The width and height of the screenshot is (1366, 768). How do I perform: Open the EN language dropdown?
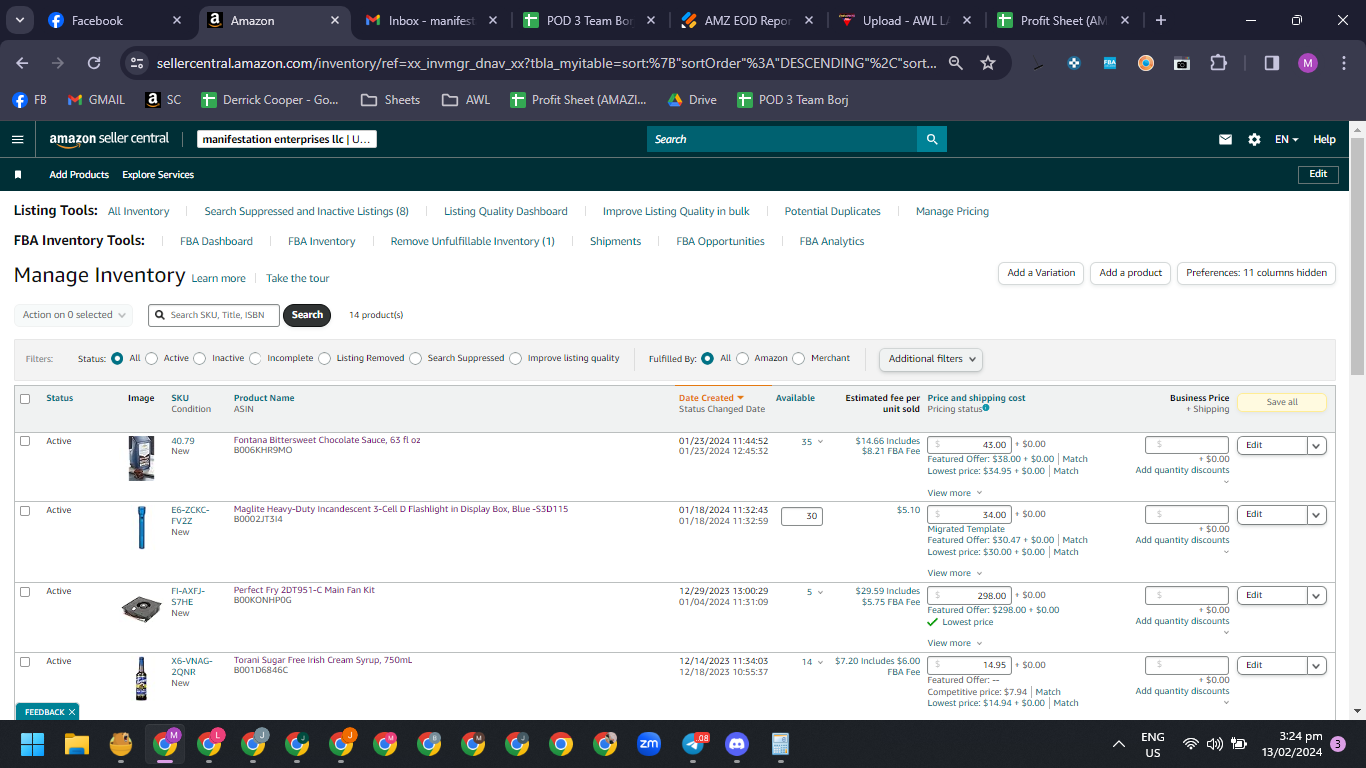(1286, 140)
